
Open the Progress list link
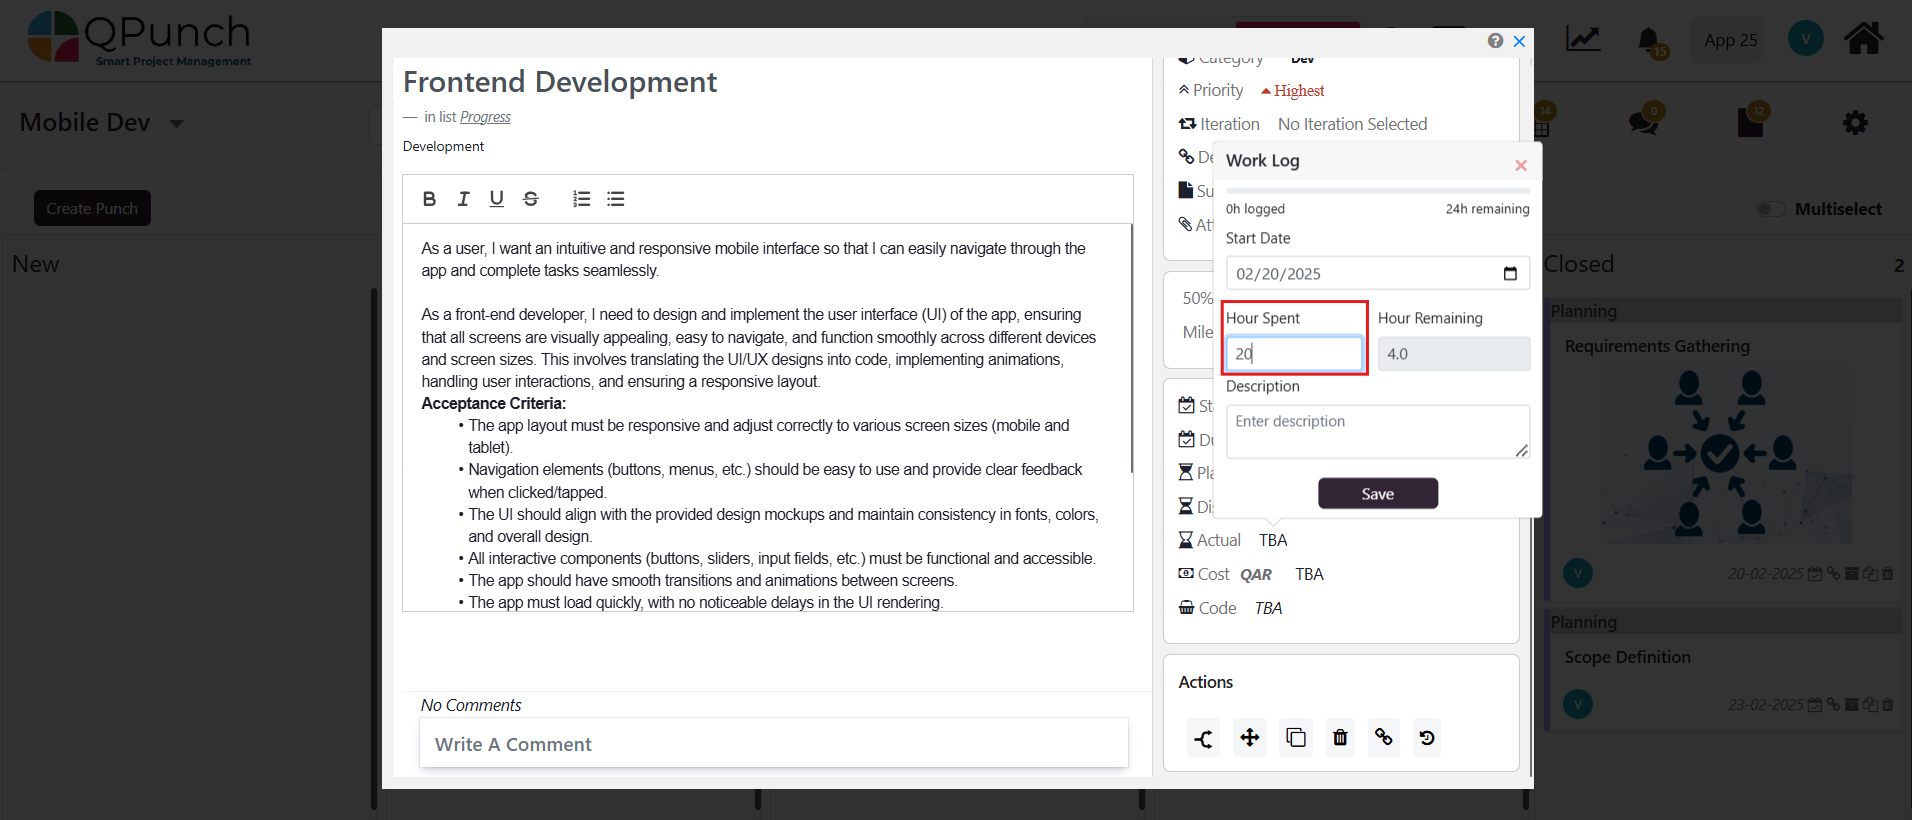click(x=485, y=117)
